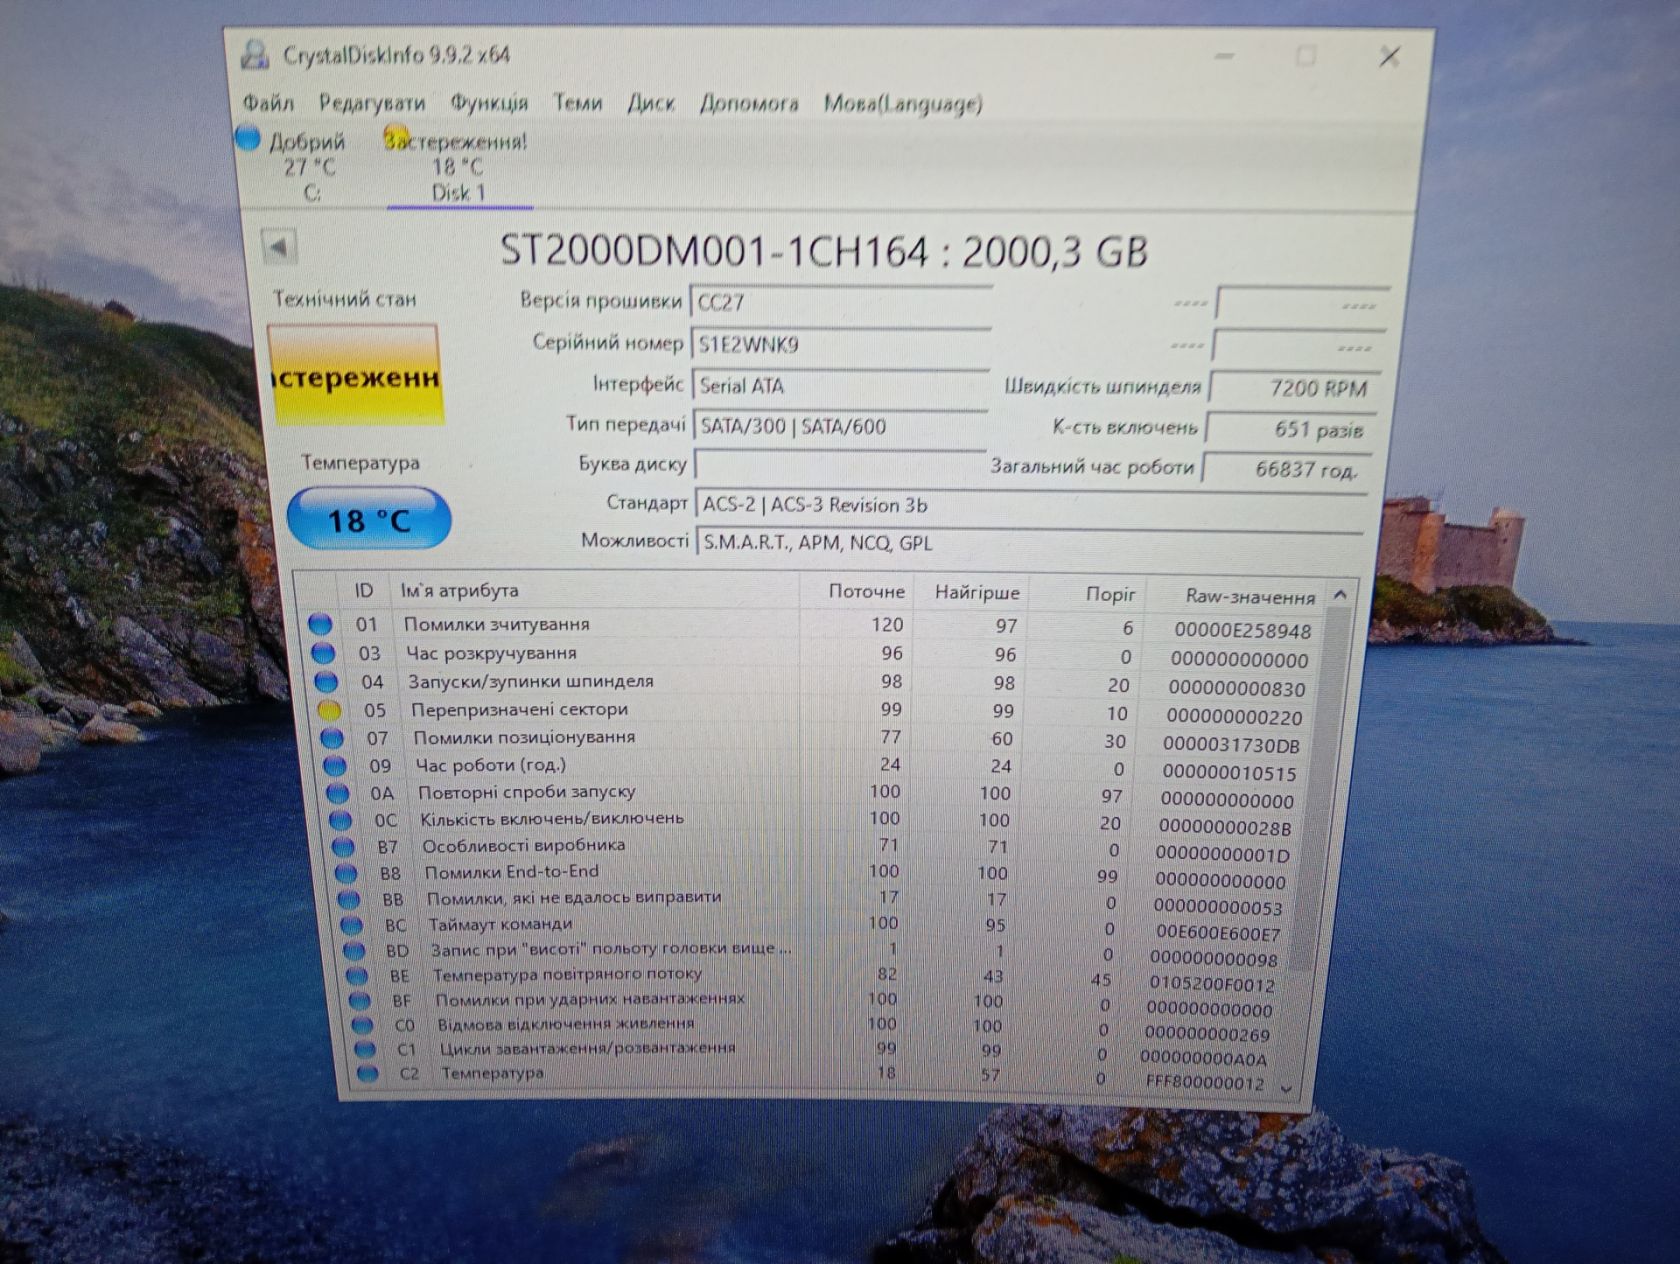The height and width of the screenshot is (1264, 1680).
Task: Click the blue status icon for row BC
Action: pos(352,925)
